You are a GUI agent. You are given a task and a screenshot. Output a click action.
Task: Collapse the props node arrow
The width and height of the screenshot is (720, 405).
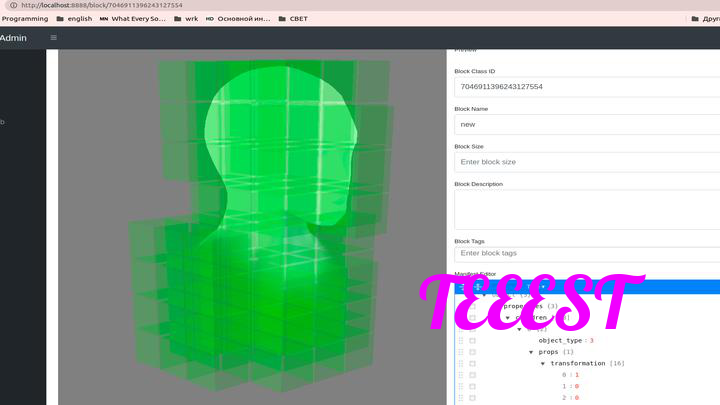pyautogui.click(x=531, y=352)
